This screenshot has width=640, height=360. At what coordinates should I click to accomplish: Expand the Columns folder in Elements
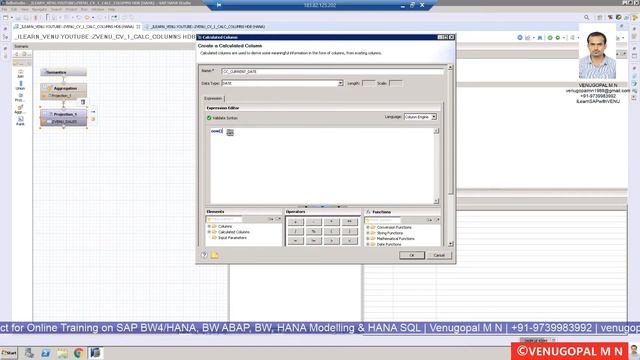[209, 226]
